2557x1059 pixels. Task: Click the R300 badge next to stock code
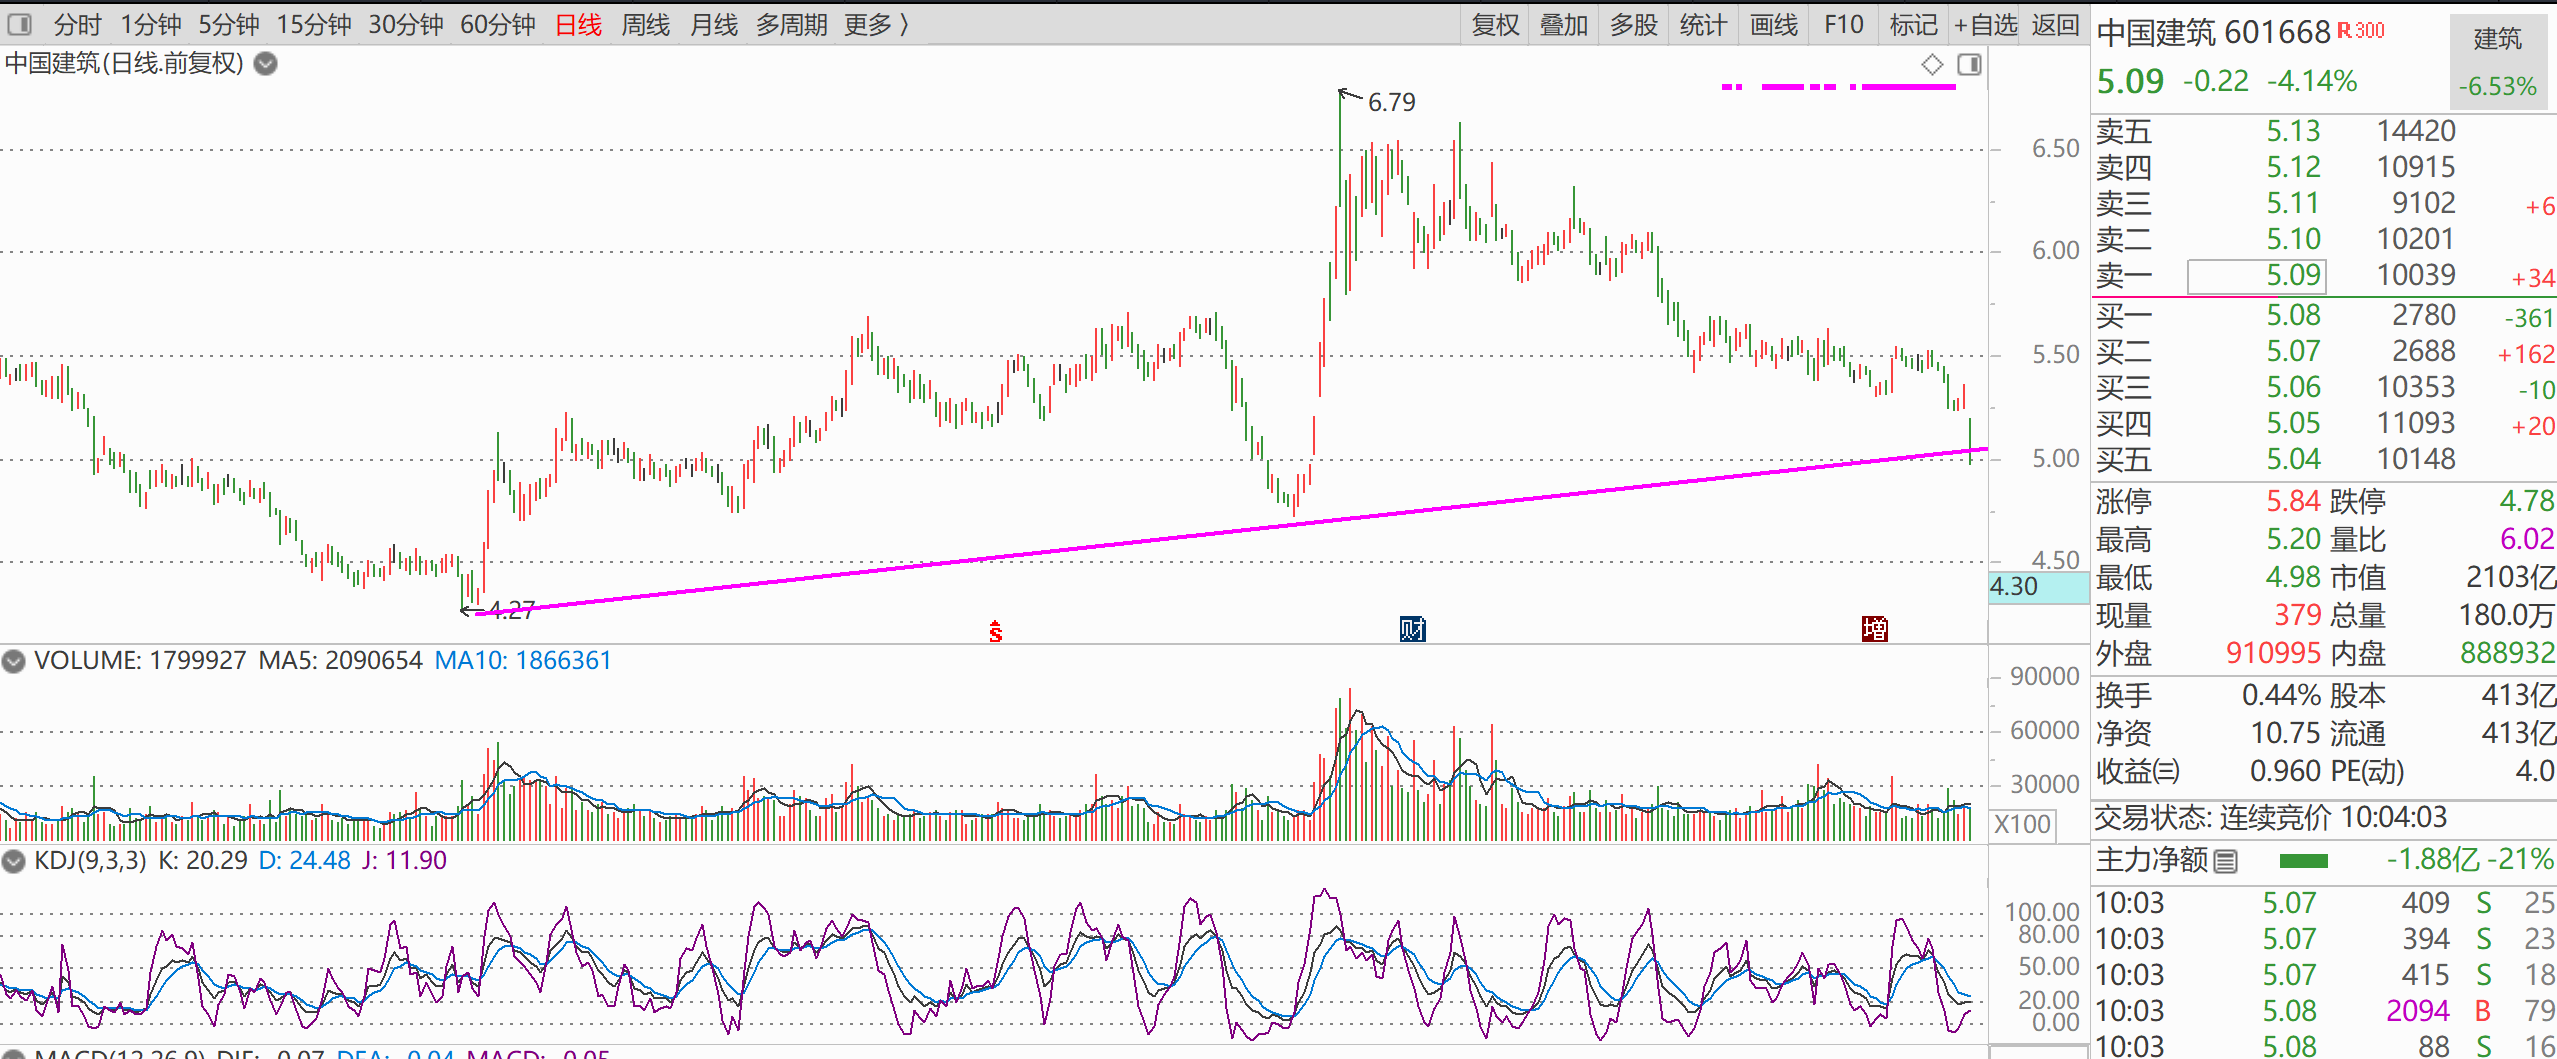(x=2360, y=30)
